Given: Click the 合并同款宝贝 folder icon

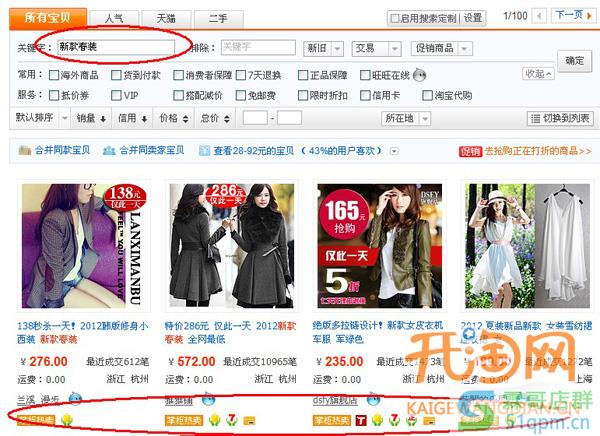Looking at the screenshot, I should coord(24,150).
